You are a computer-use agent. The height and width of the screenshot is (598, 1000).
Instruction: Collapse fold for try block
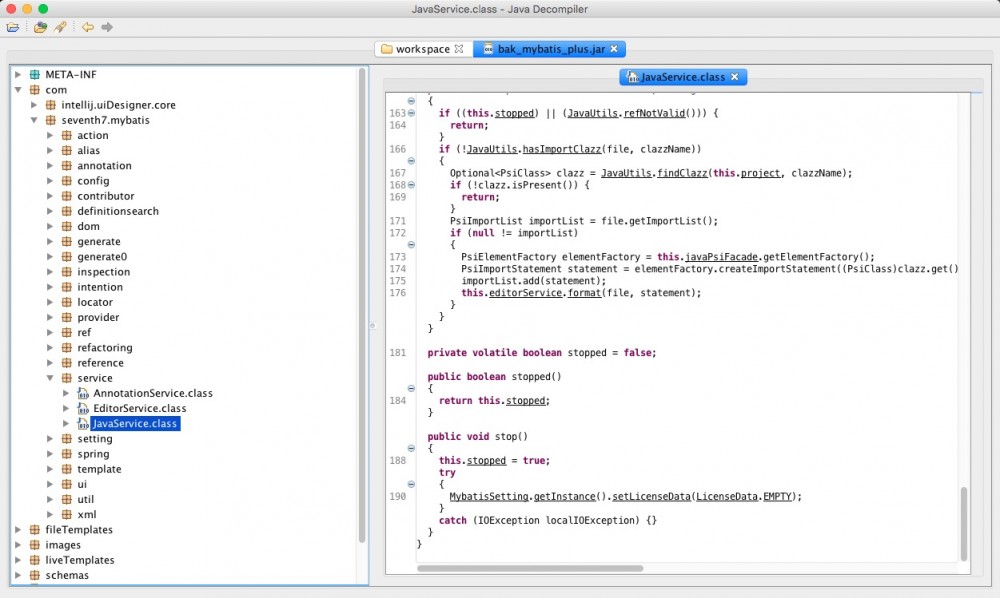click(x=411, y=485)
